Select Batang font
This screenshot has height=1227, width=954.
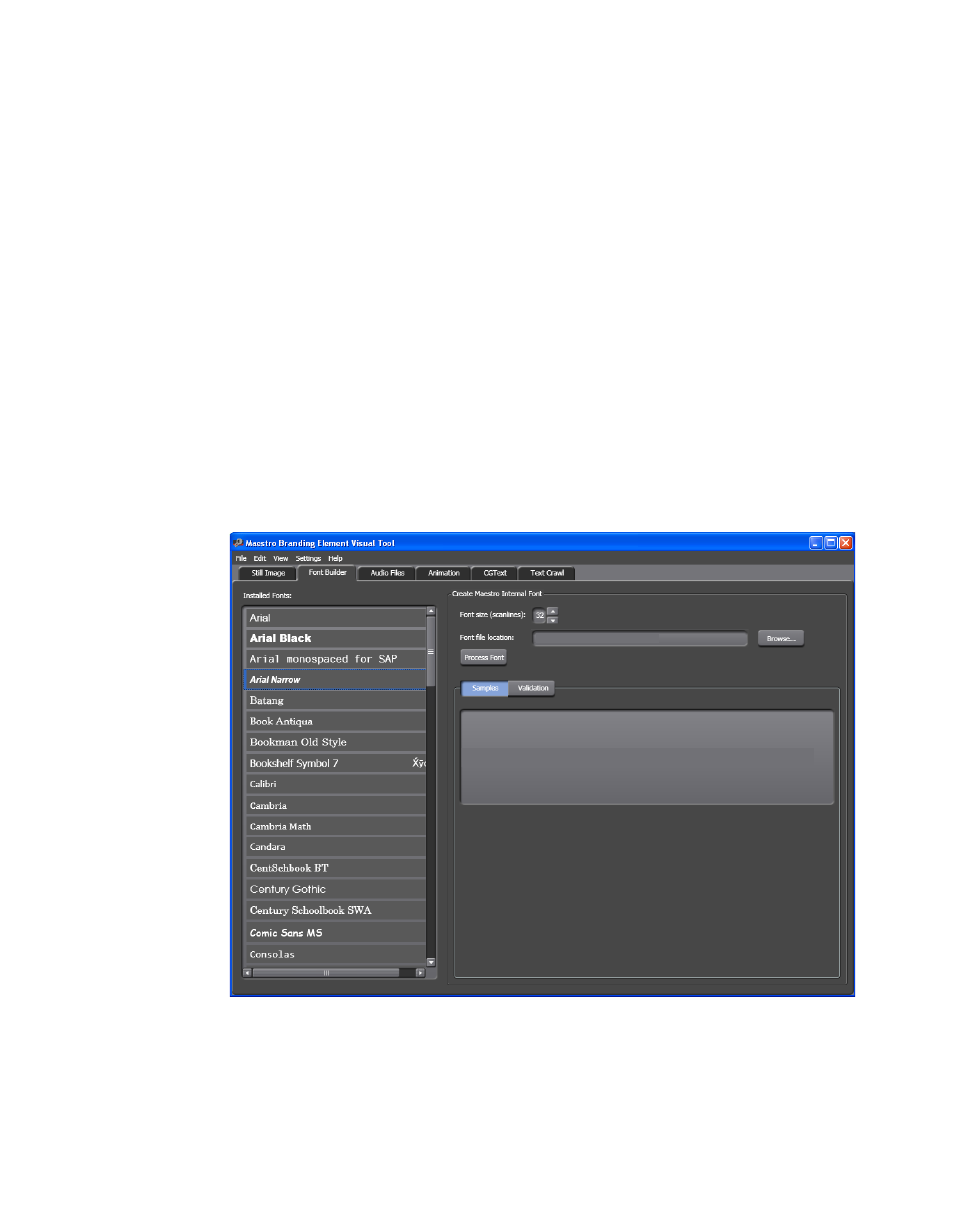pos(335,701)
